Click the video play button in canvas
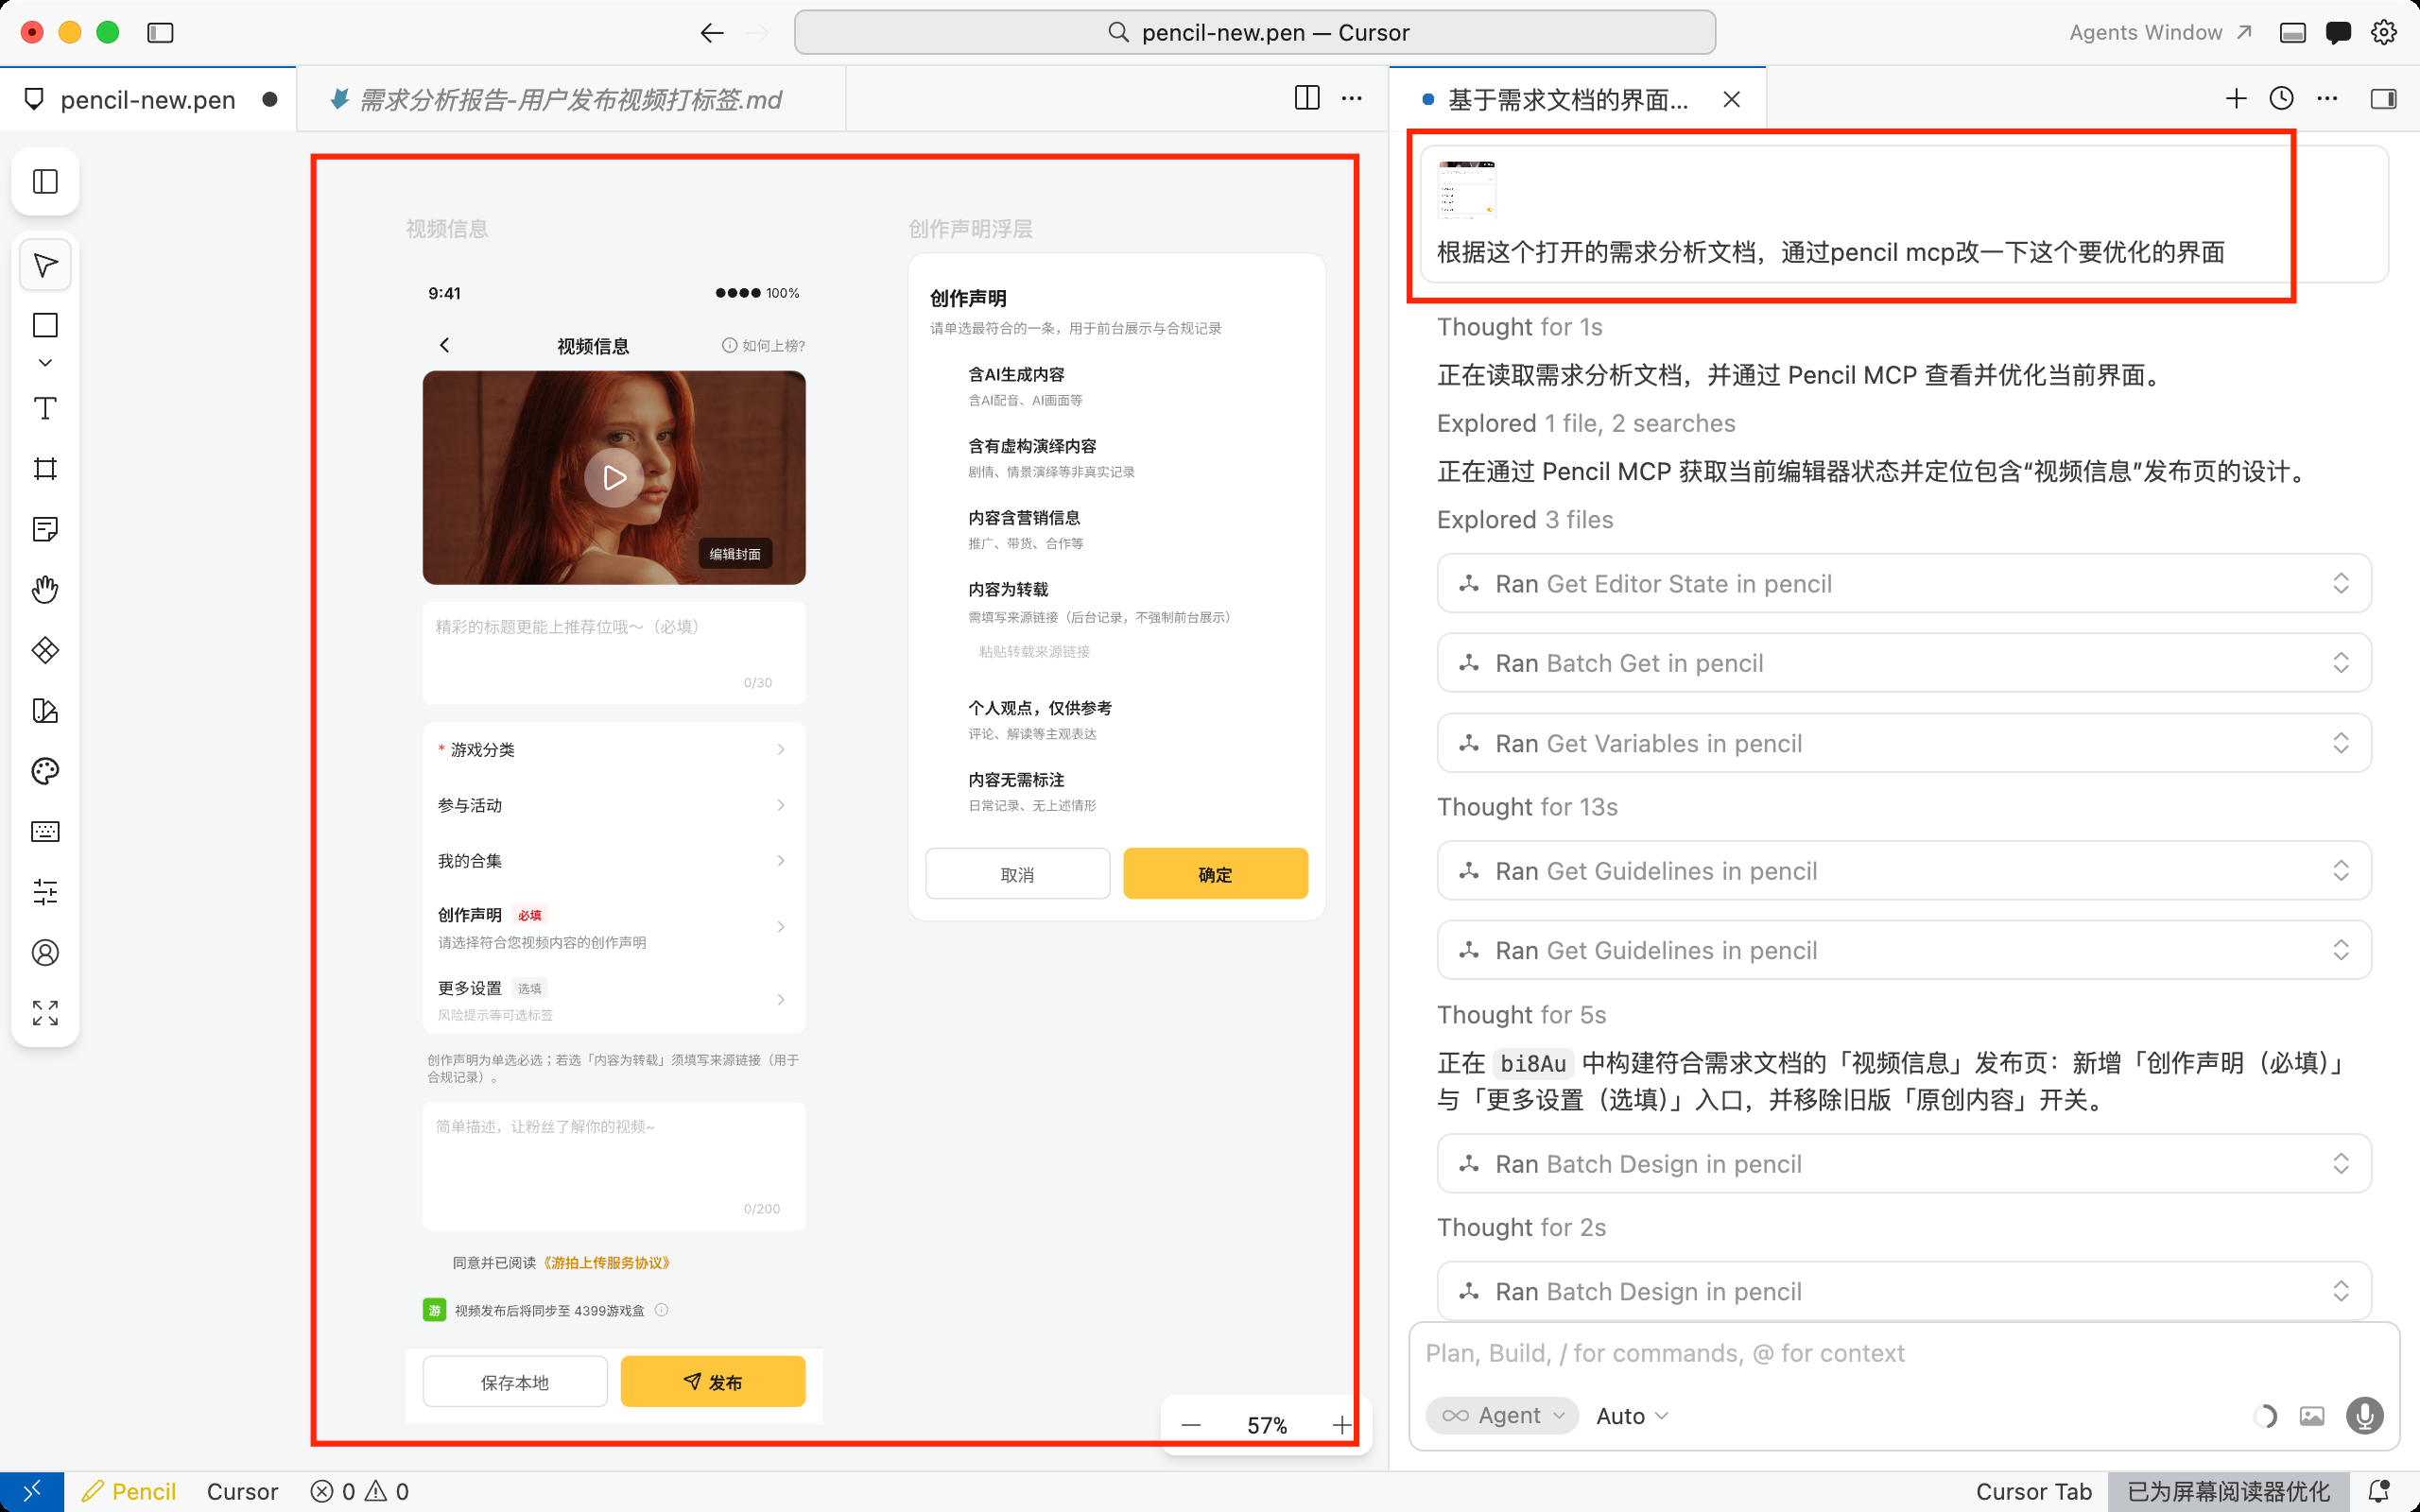 [x=614, y=478]
